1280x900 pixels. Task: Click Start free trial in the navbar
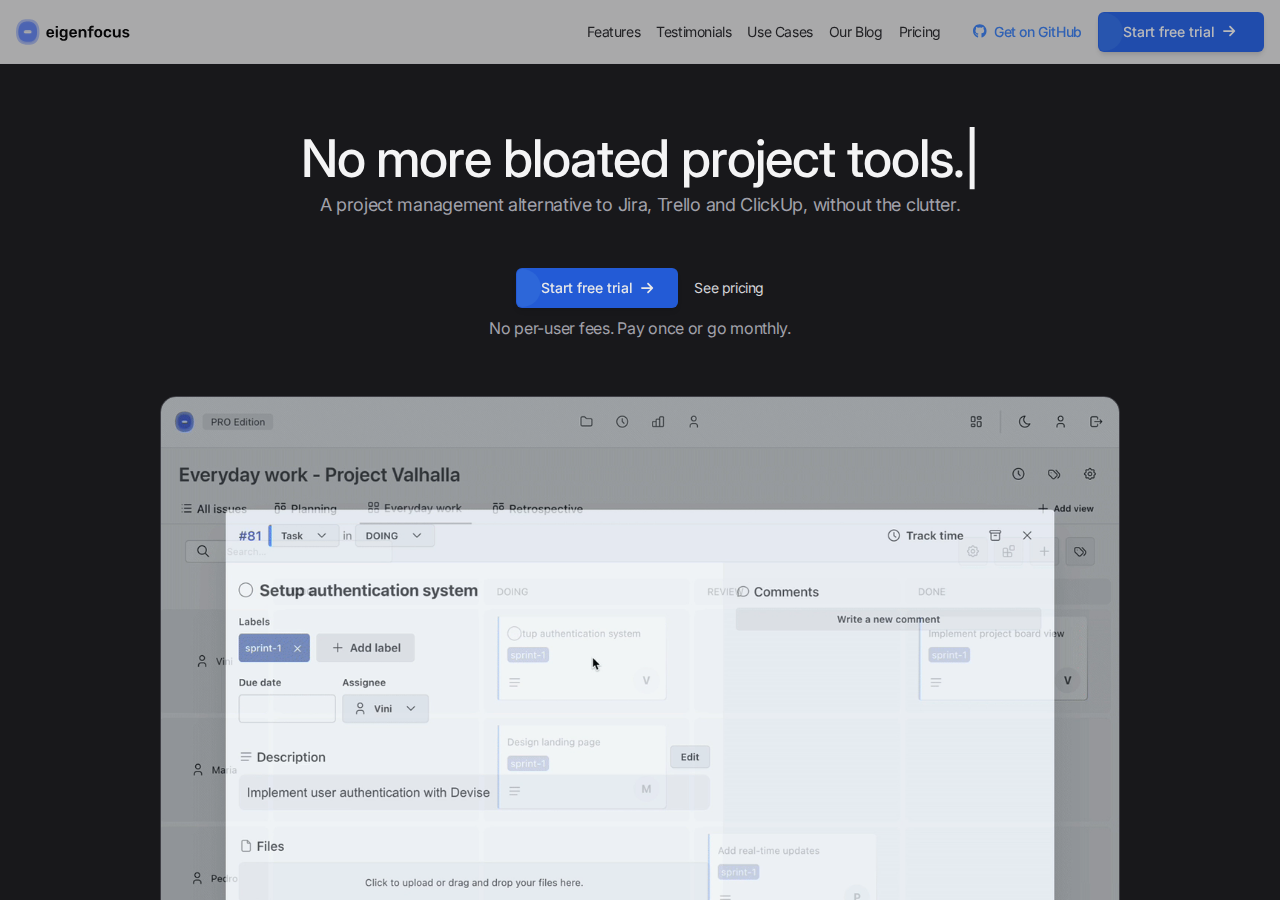[x=1181, y=32]
